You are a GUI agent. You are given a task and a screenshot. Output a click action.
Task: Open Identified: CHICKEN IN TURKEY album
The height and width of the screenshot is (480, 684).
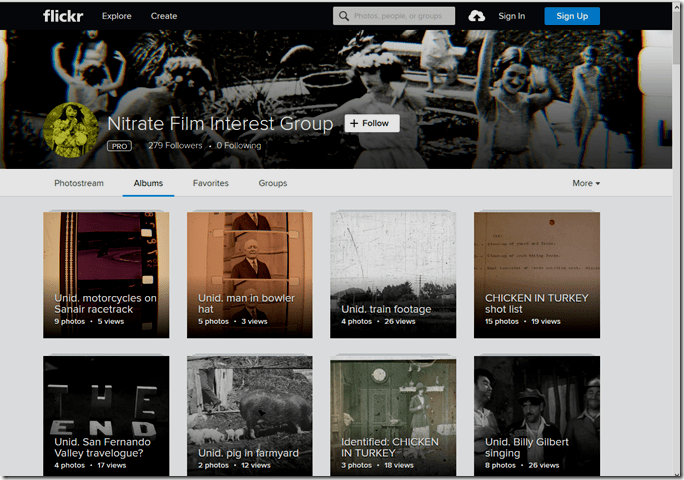click(393, 416)
